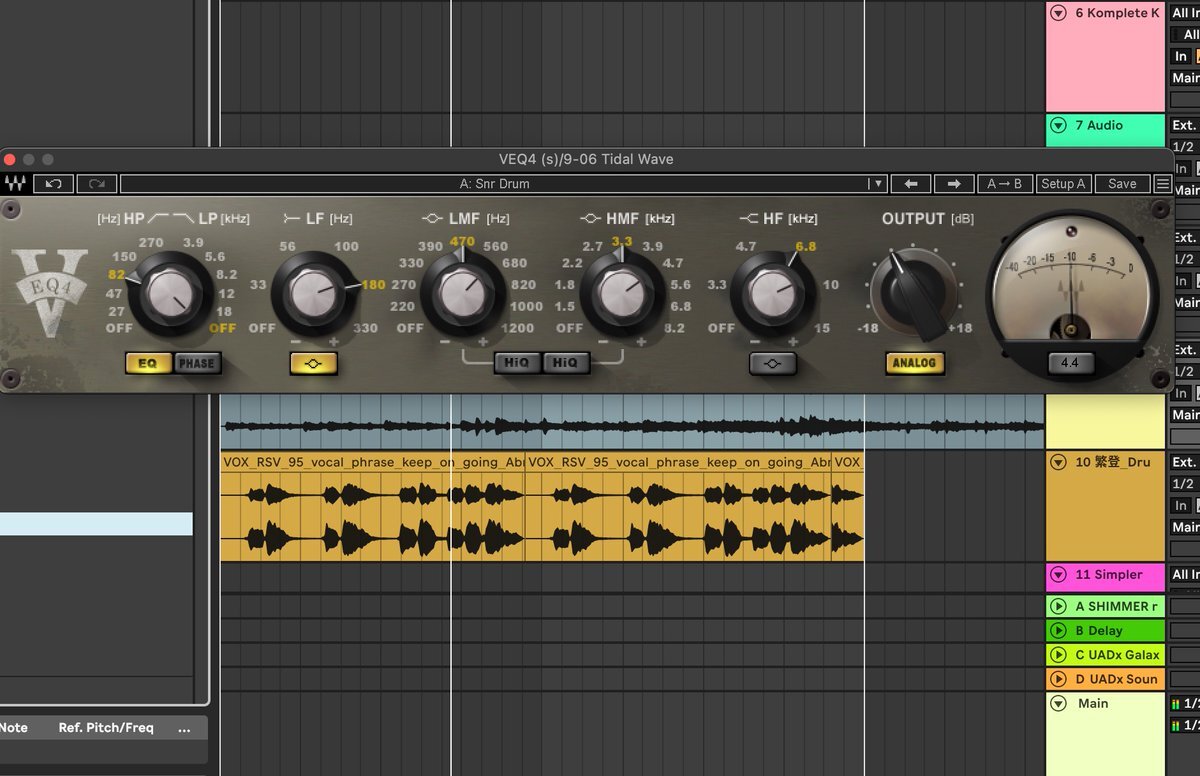1200x776 pixels.
Task: Click the Waves logo icon in plugin toolbar
Action: tap(15, 184)
